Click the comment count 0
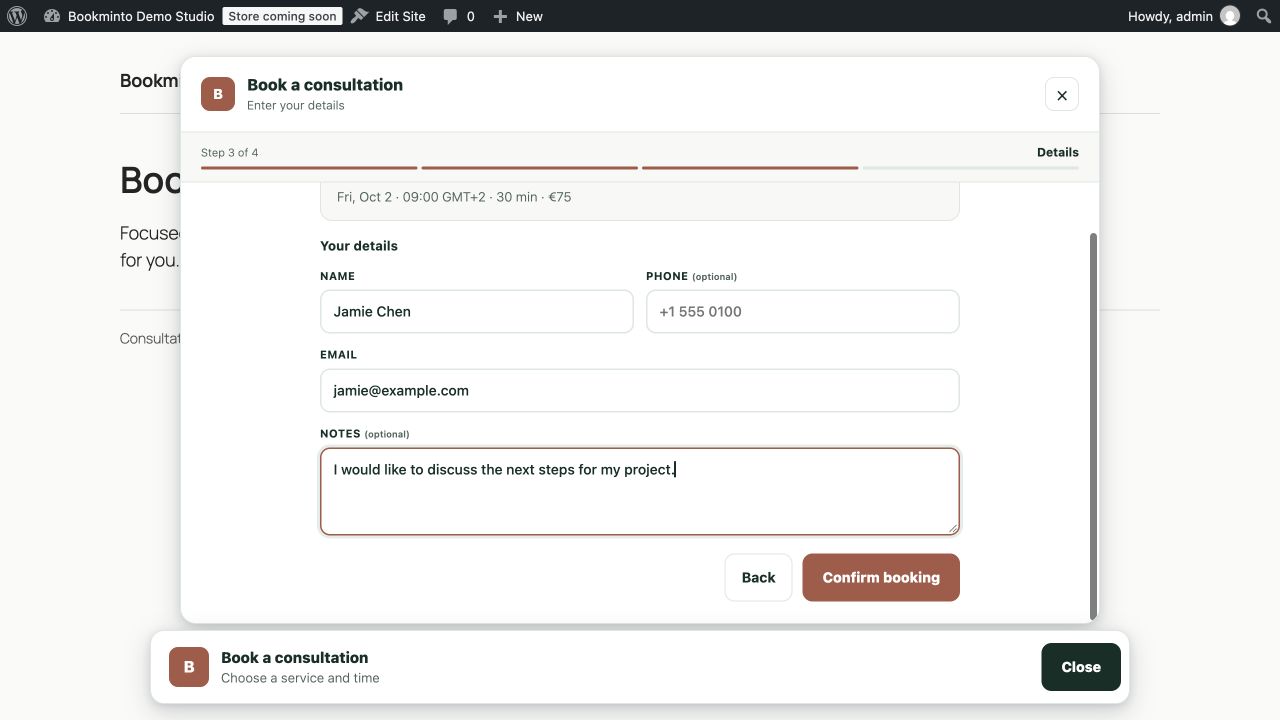This screenshot has width=1280, height=720. pyautogui.click(x=471, y=17)
